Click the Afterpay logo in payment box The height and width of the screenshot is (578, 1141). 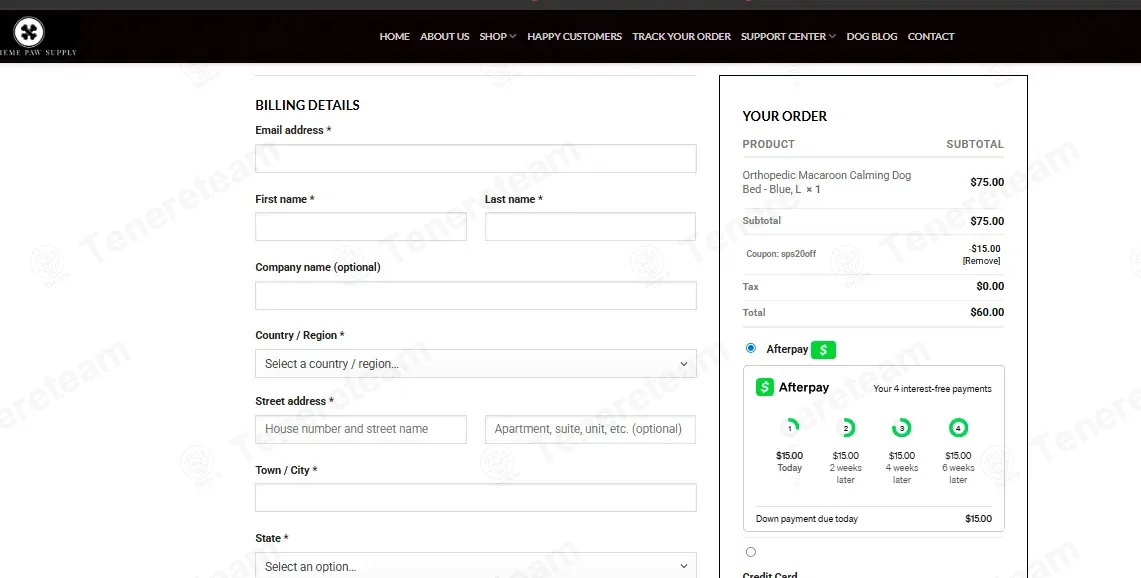pos(792,387)
